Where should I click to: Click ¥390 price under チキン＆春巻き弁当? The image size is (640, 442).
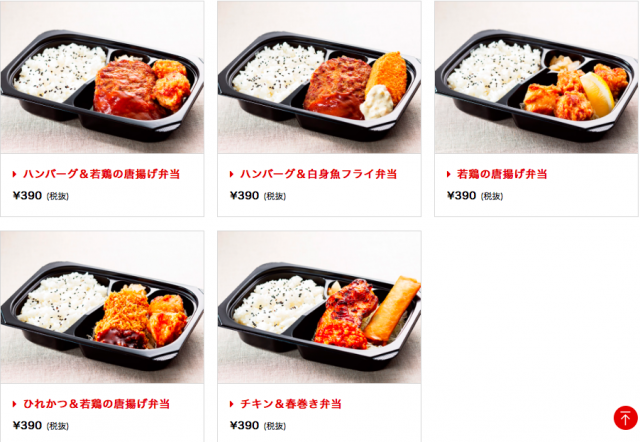244,425
